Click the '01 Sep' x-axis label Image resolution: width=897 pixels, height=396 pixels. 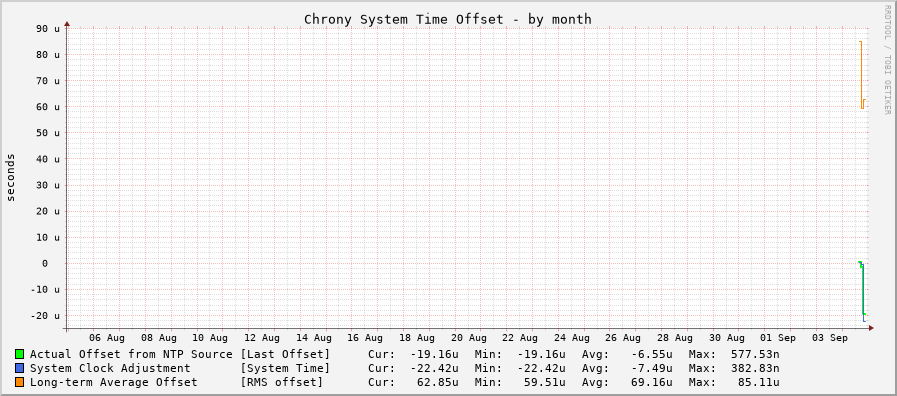point(779,338)
